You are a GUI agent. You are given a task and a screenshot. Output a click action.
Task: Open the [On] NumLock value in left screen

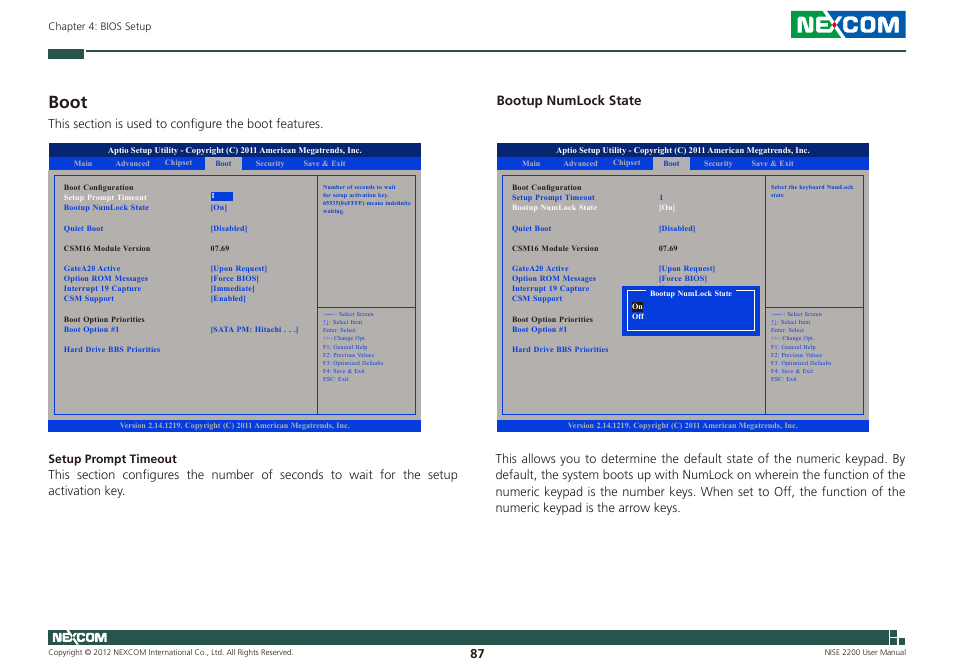coord(219,207)
